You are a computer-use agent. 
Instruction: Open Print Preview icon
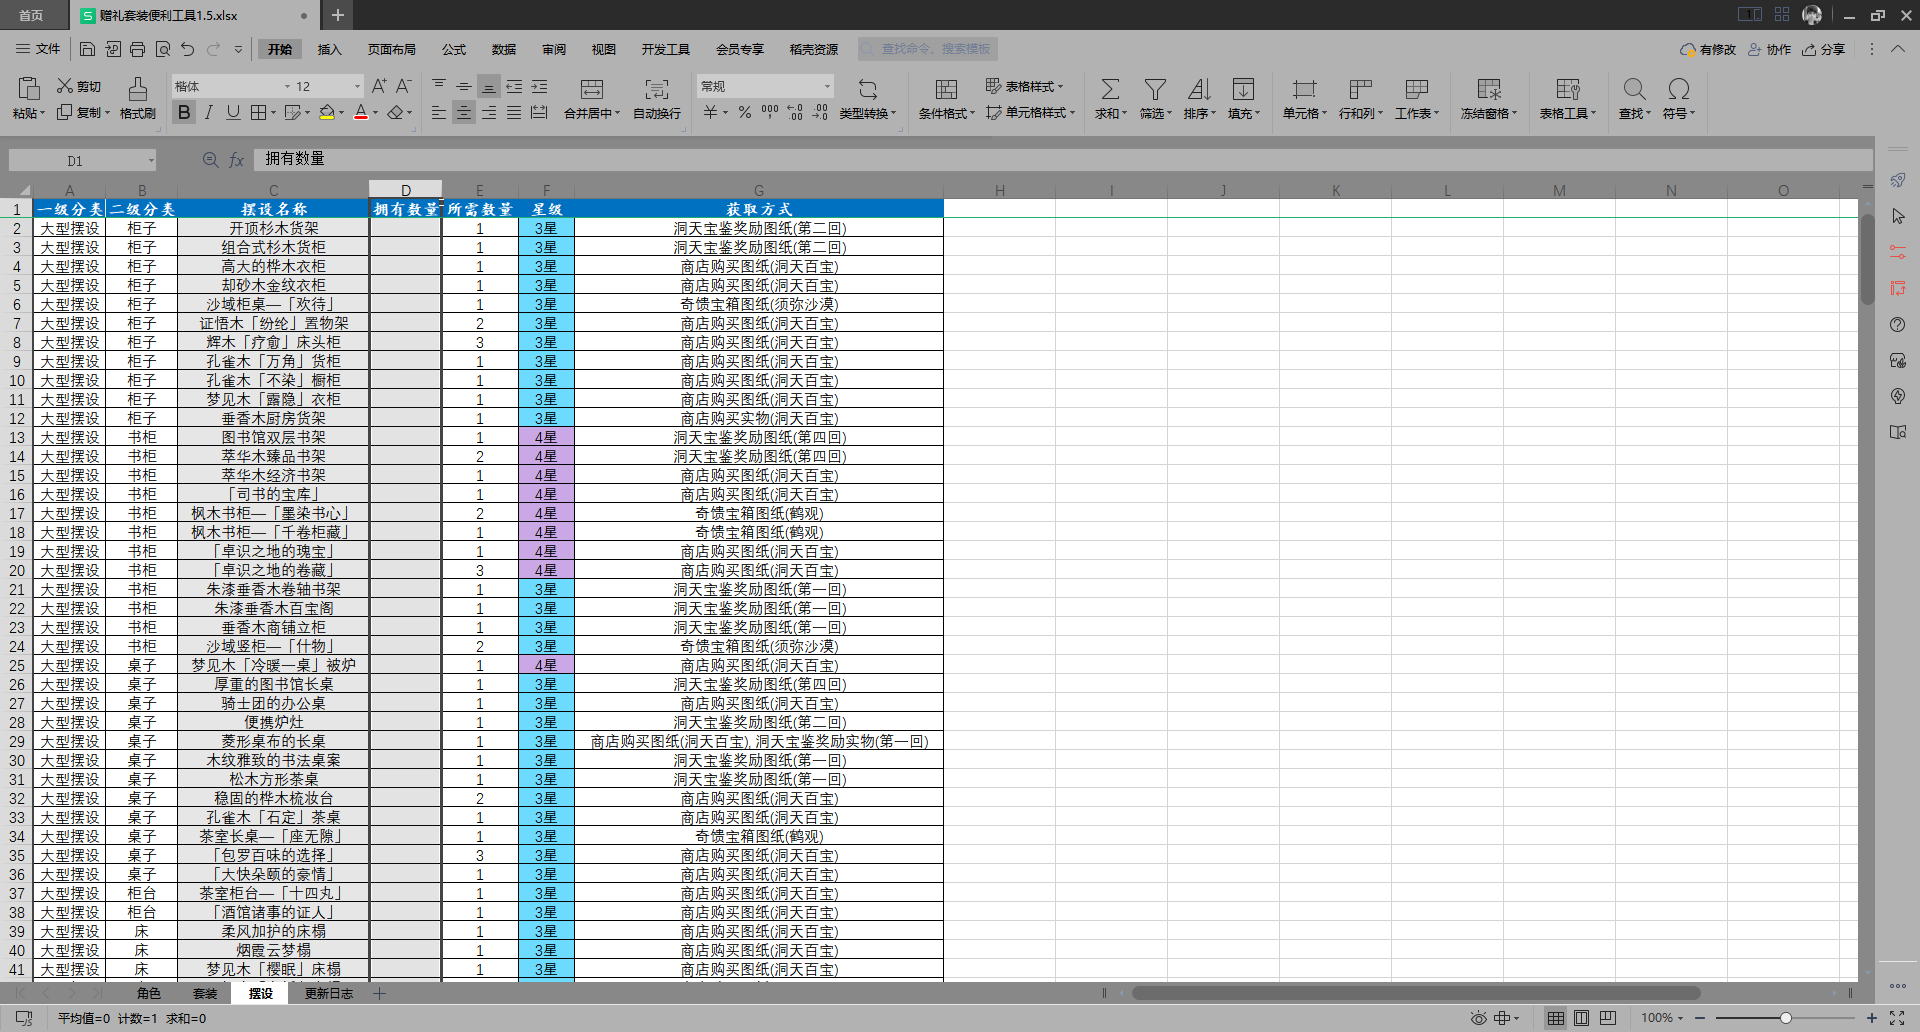click(x=162, y=49)
